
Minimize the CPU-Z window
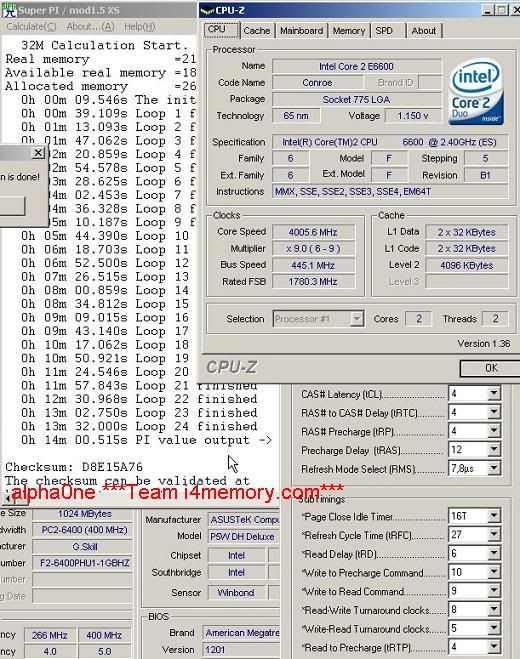pyautogui.click(x=487, y=10)
